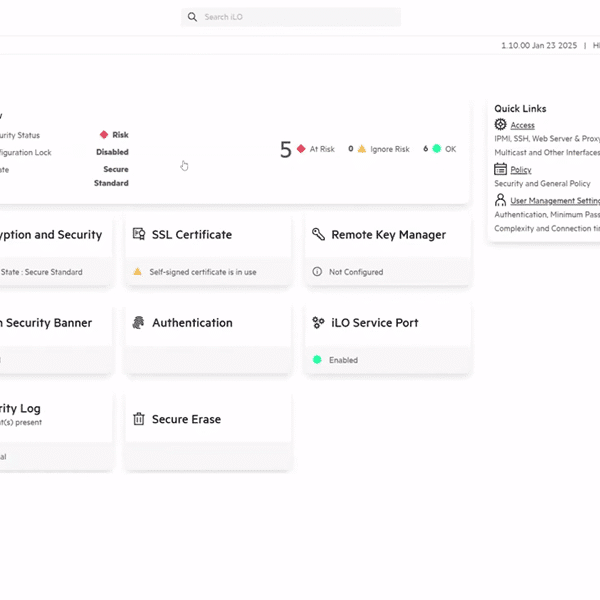The height and width of the screenshot is (600, 600).
Task: Click the iLO Service Port icon
Action: (x=318, y=323)
